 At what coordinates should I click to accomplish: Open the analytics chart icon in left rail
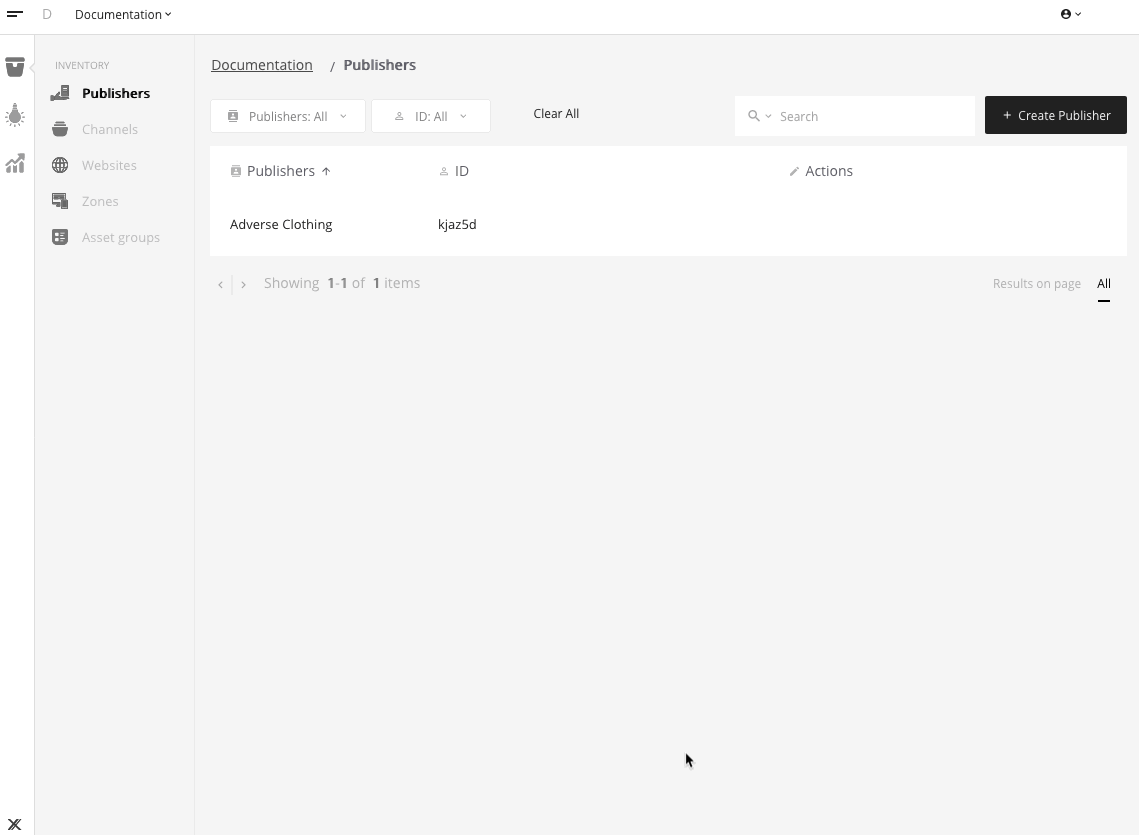[15, 164]
